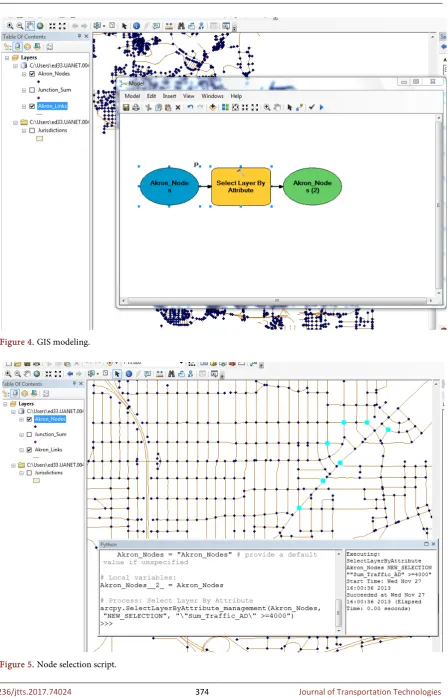Click Go Back extent arrow in Figure 5 toolbar
Screen dimensions: 448x698
click(x=70, y=374)
